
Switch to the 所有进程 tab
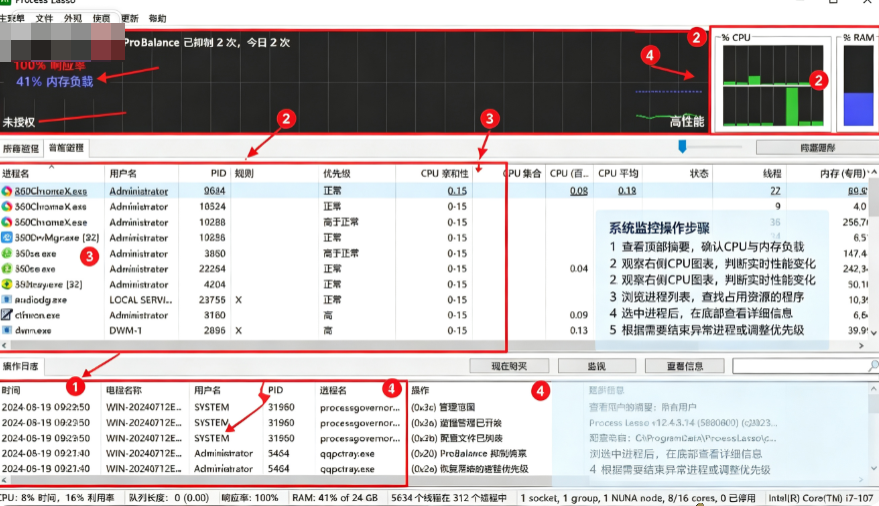point(21,148)
